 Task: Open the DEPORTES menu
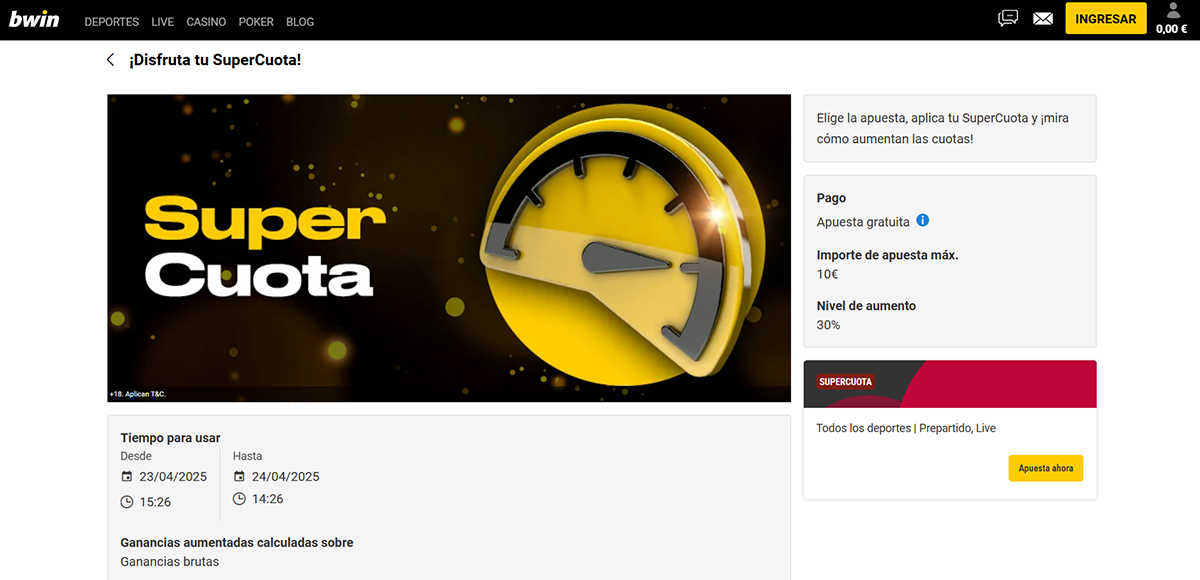(112, 21)
